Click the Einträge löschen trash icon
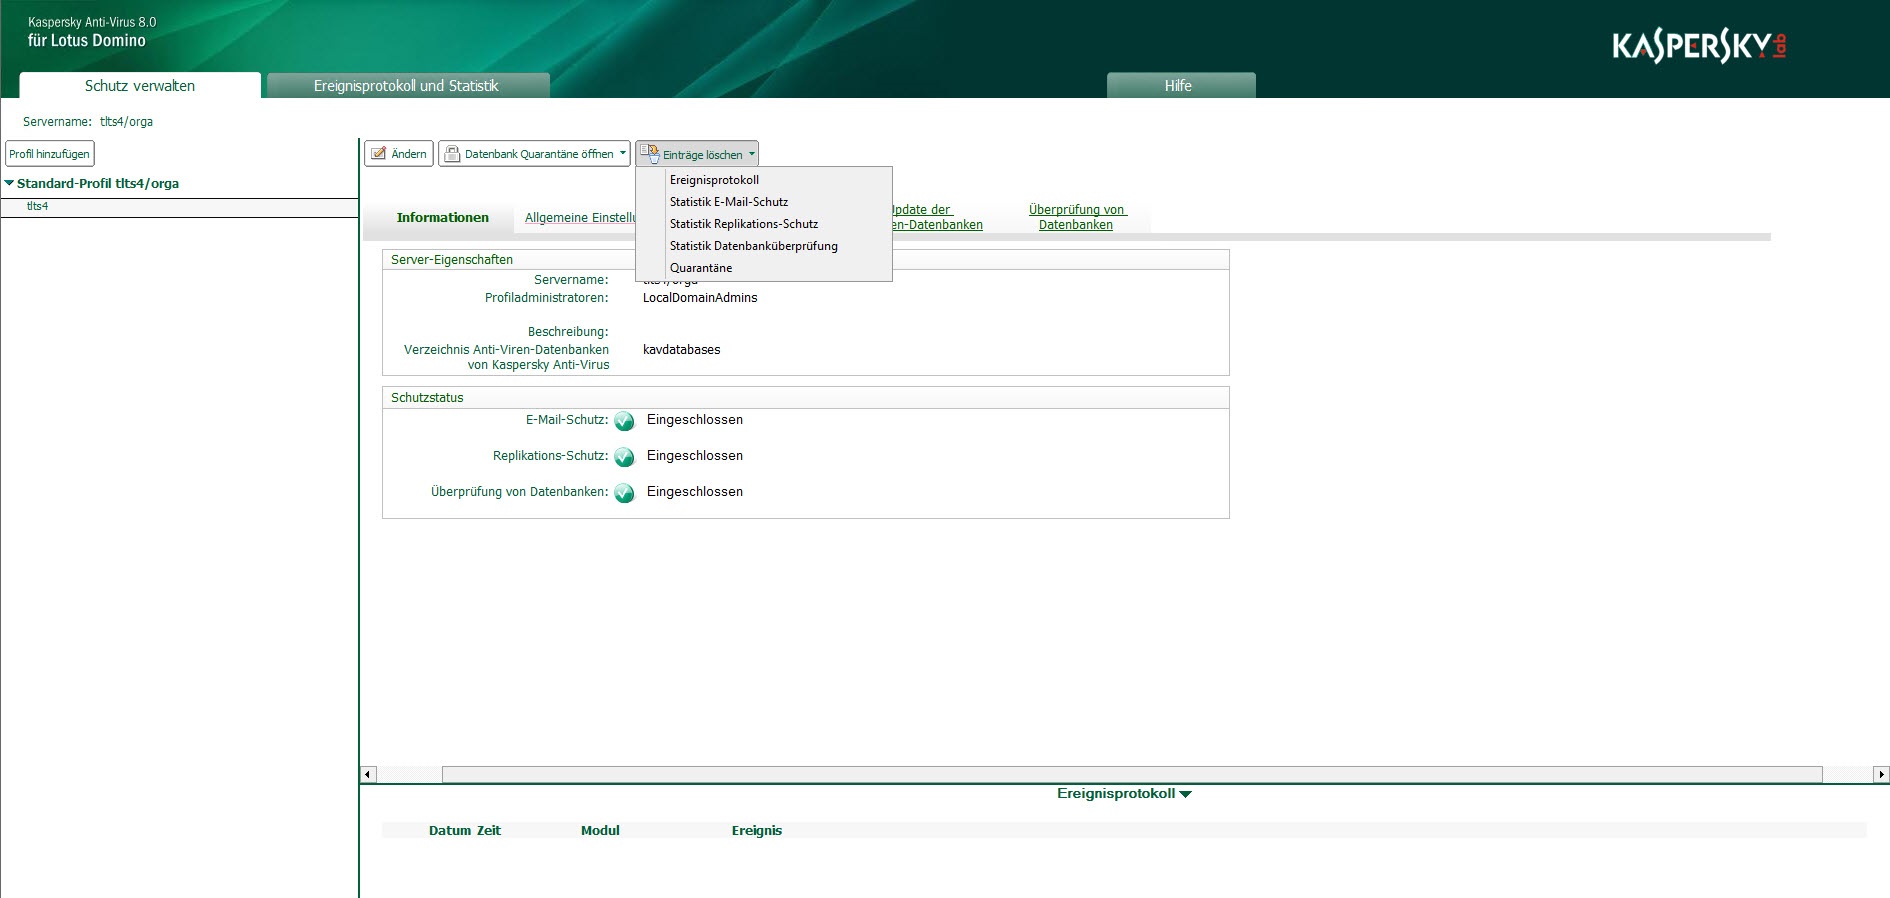Image resolution: width=1890 pixels, height=898 pixels. point(650,154)
